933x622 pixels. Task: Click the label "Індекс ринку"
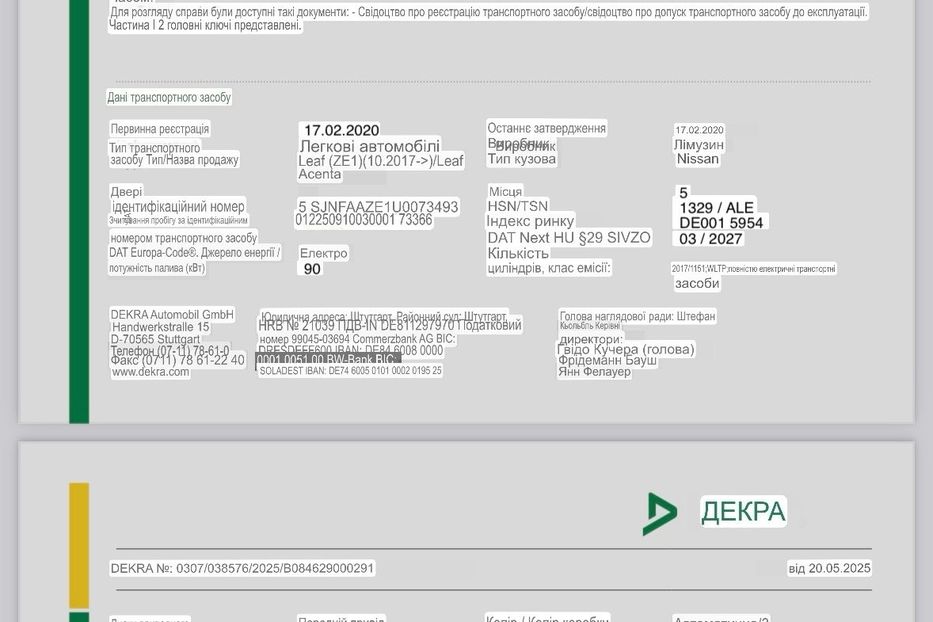pyautogui.click(x=530, y=221)
